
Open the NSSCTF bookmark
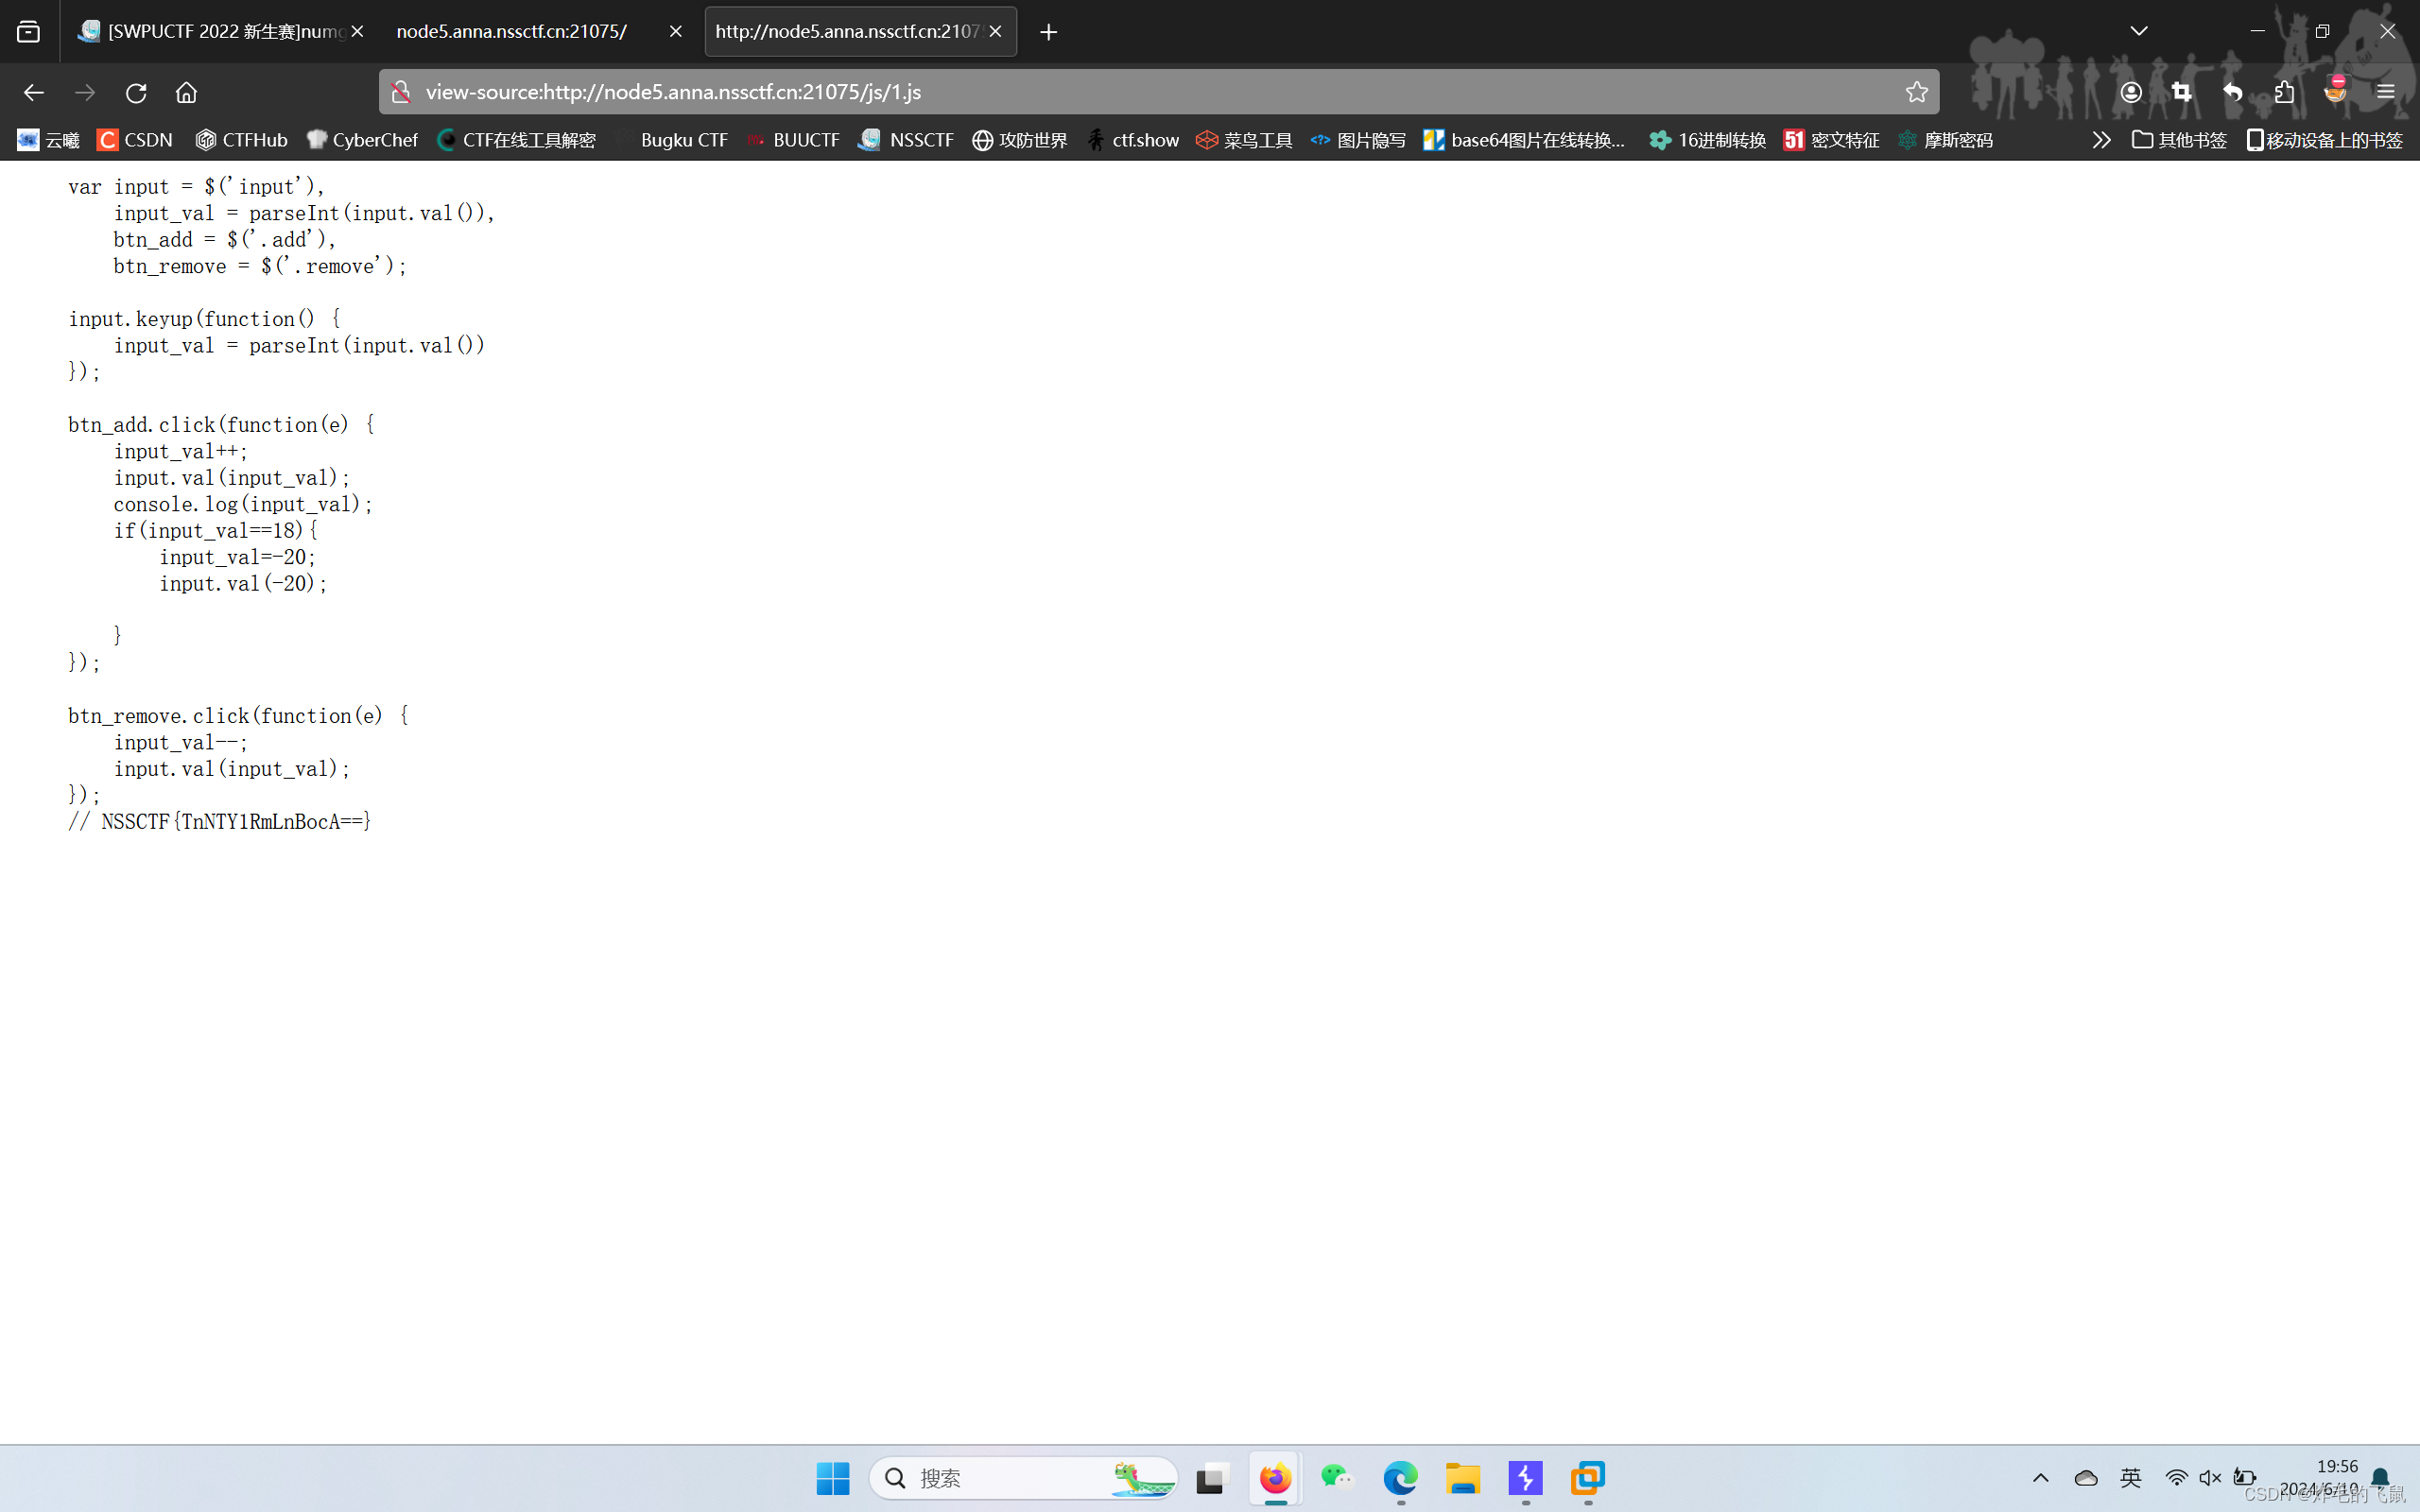tap(906, 140)
